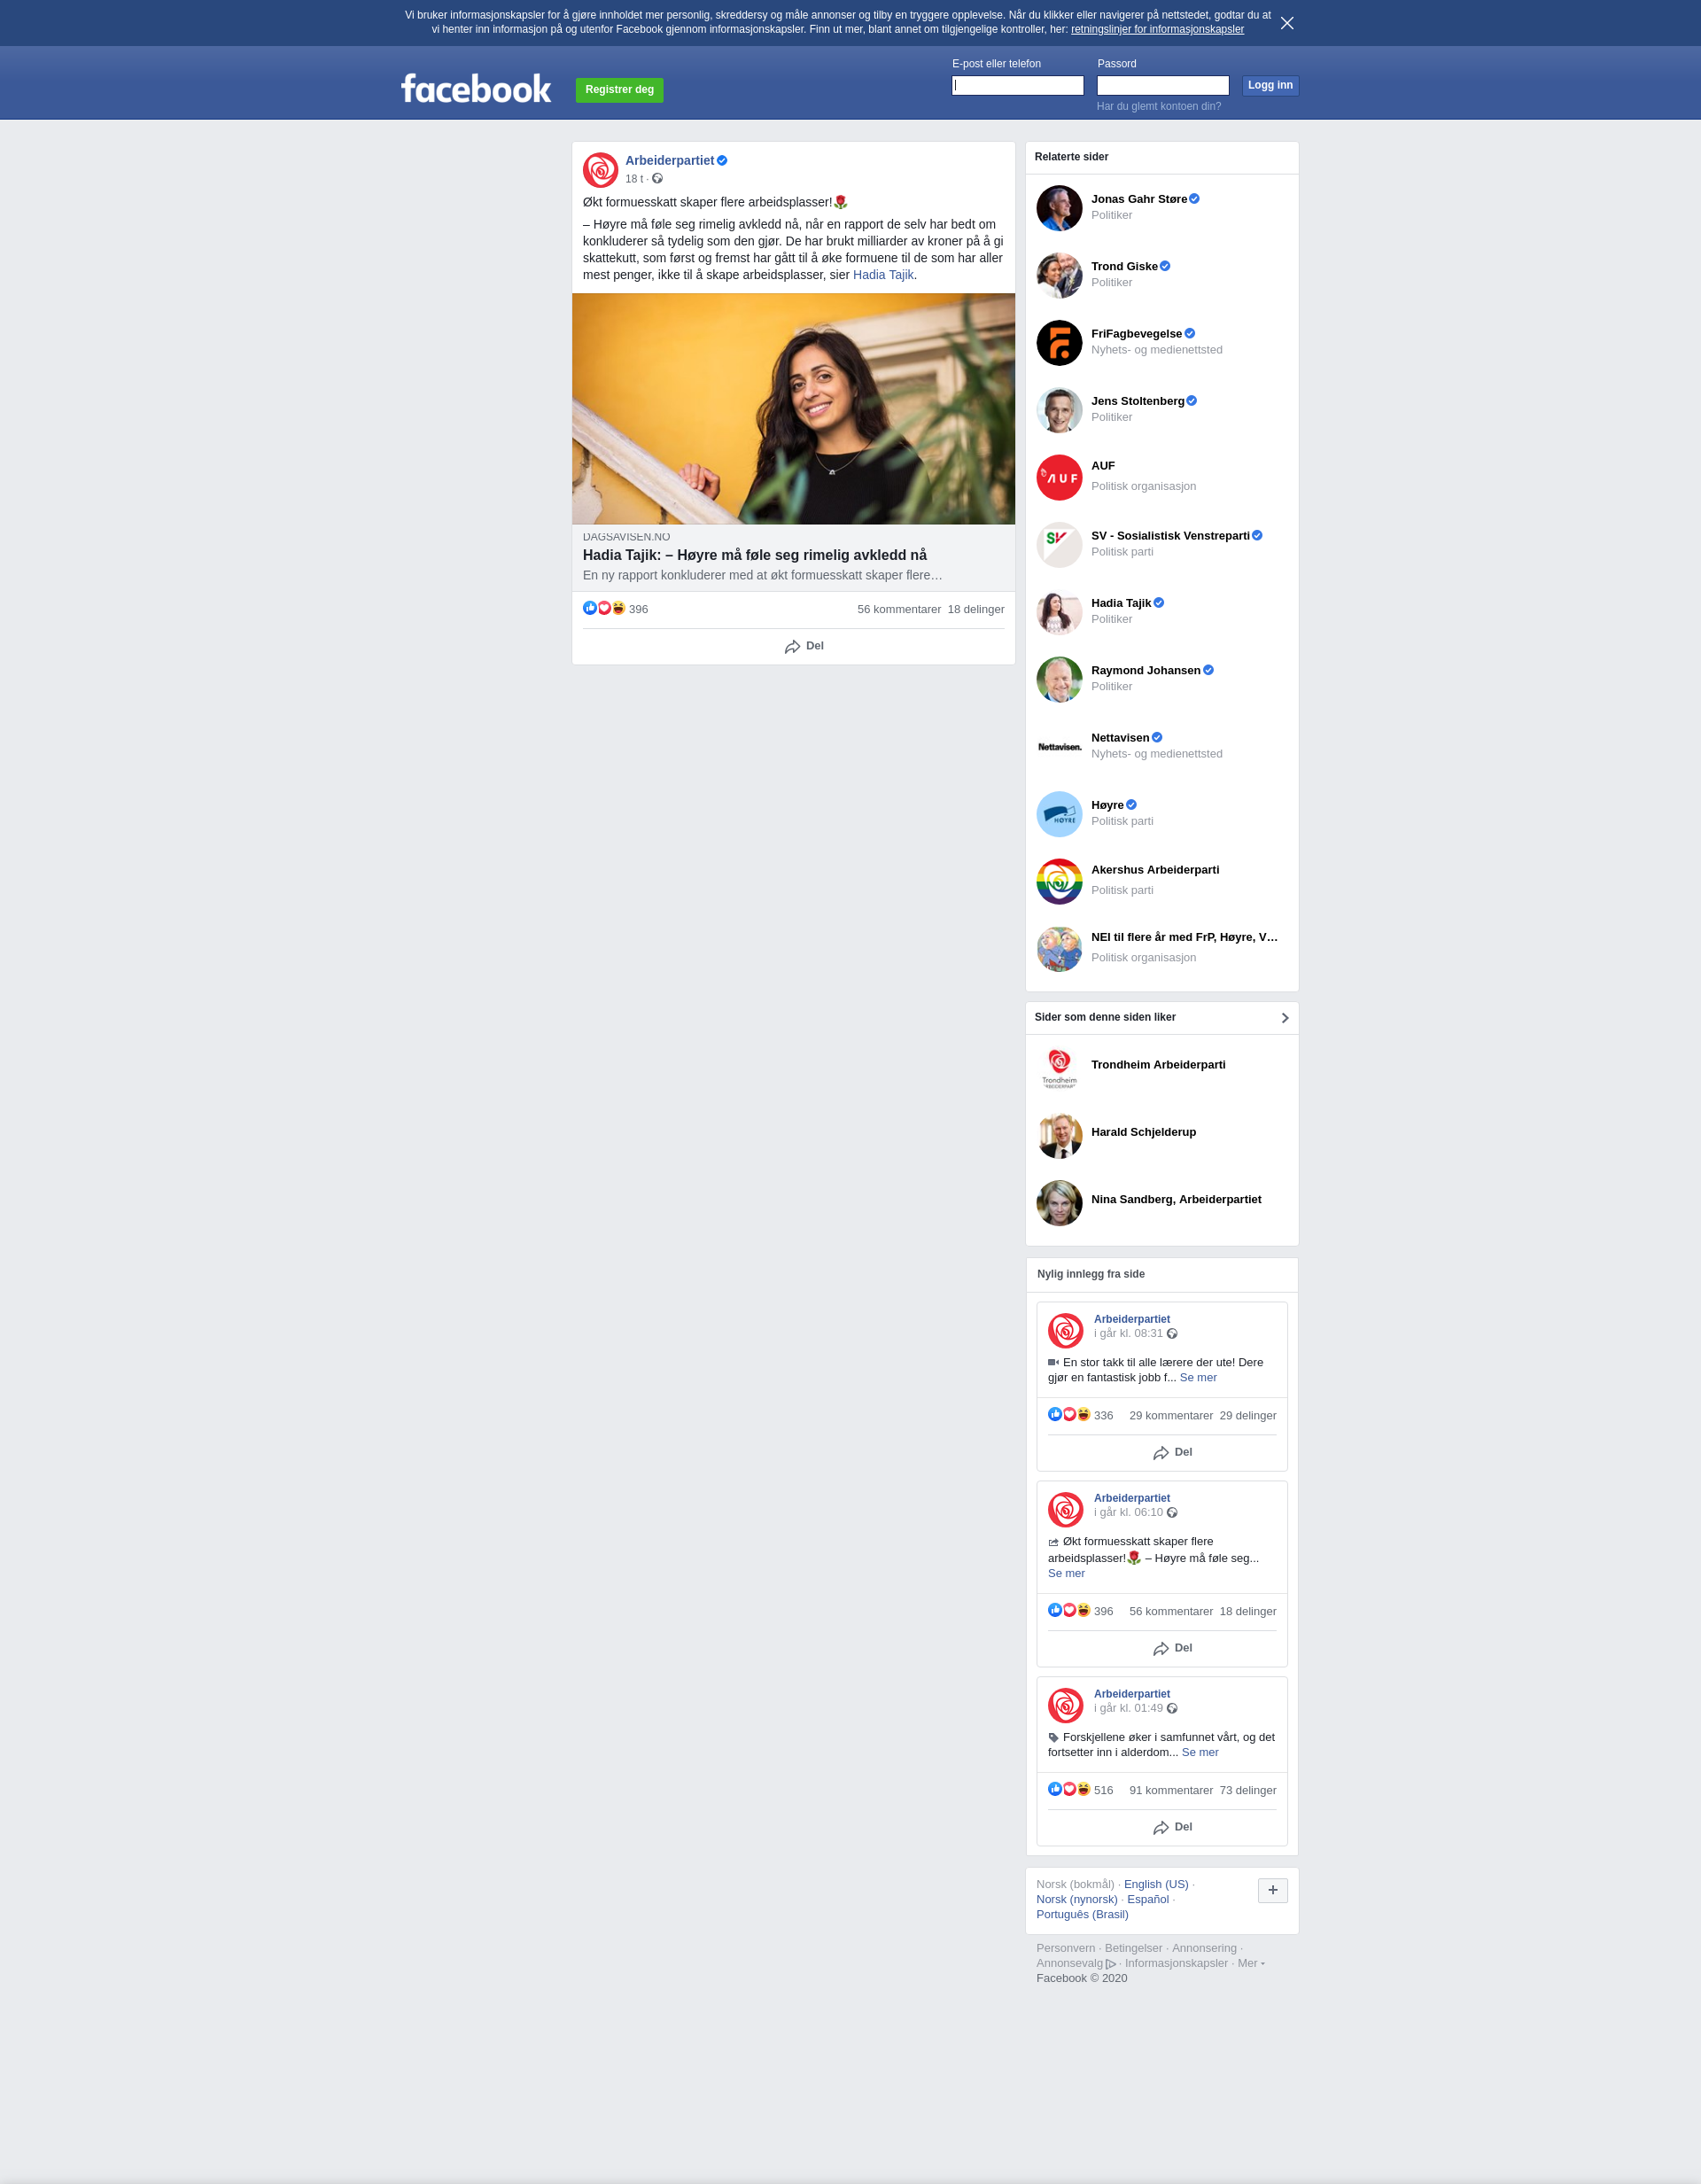Switch language to Português (Brasil)

pyautogui.click(x=1082, y=1914)
